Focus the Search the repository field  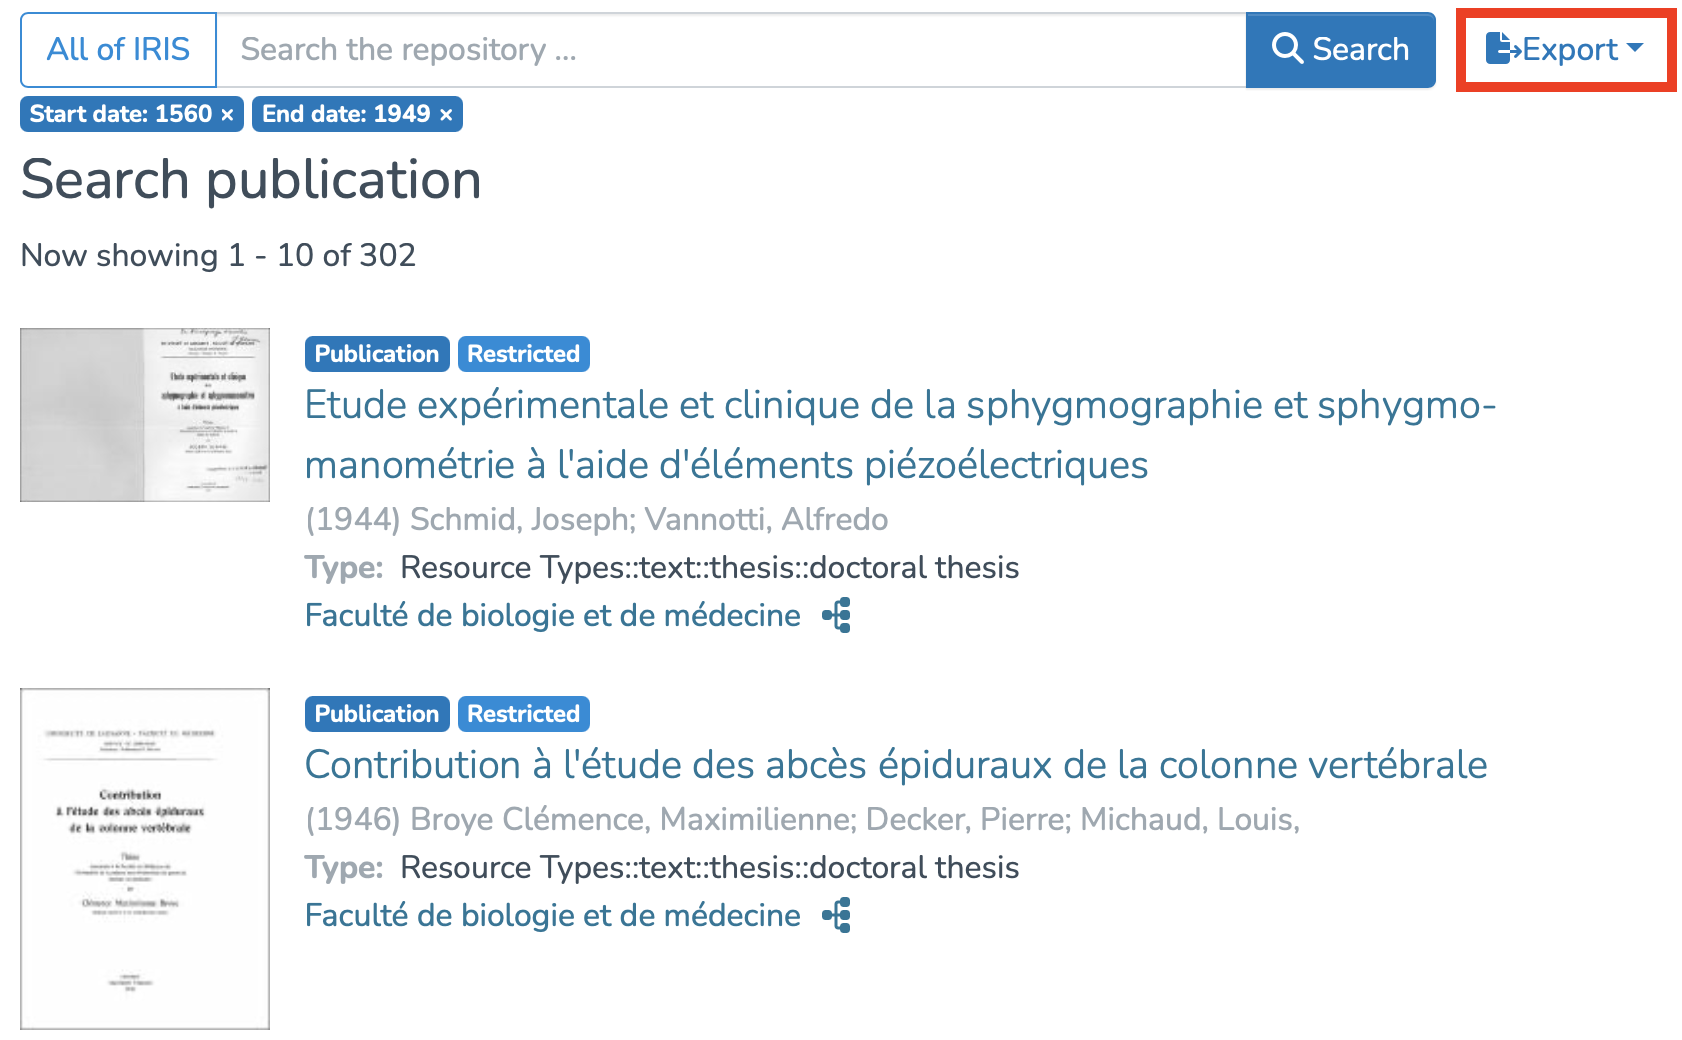pyautogui.click(x=730, y=50)
